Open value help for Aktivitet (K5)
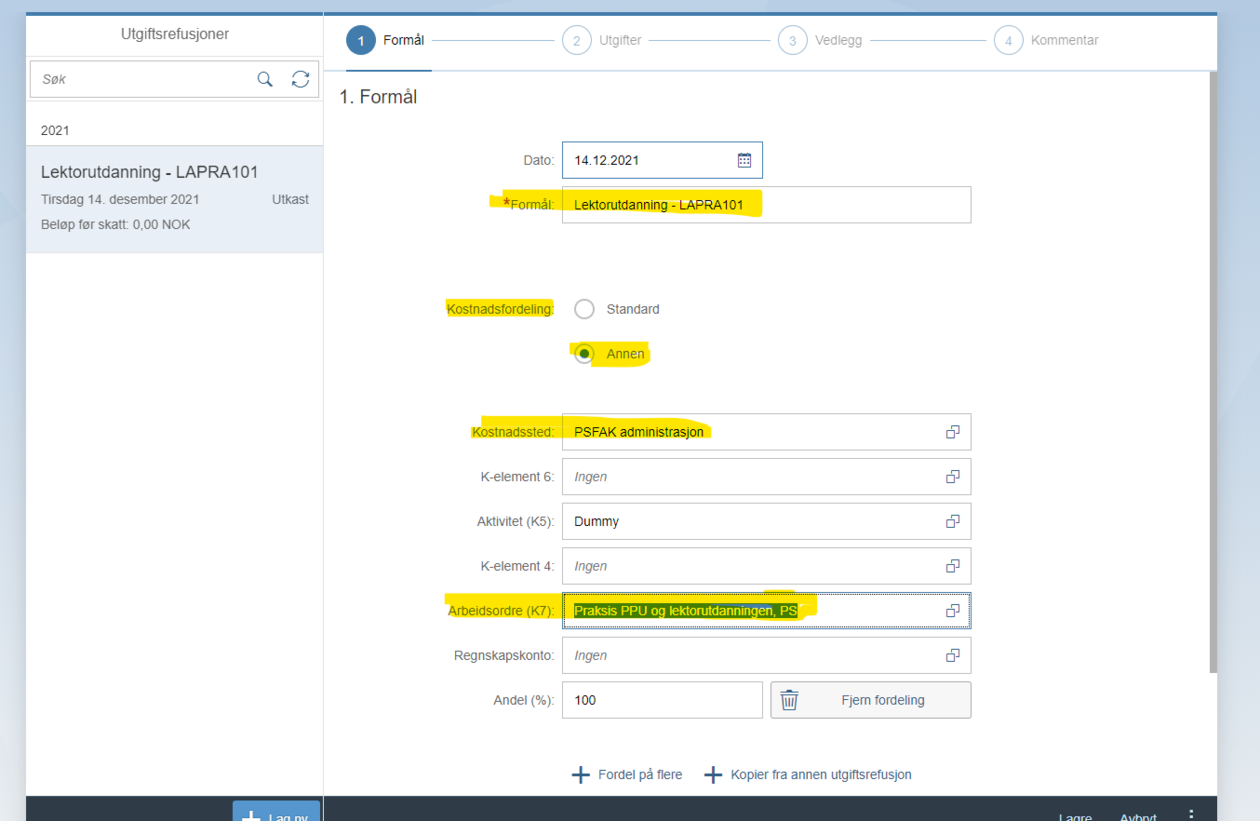1260x821 pixels. [952, 521]
